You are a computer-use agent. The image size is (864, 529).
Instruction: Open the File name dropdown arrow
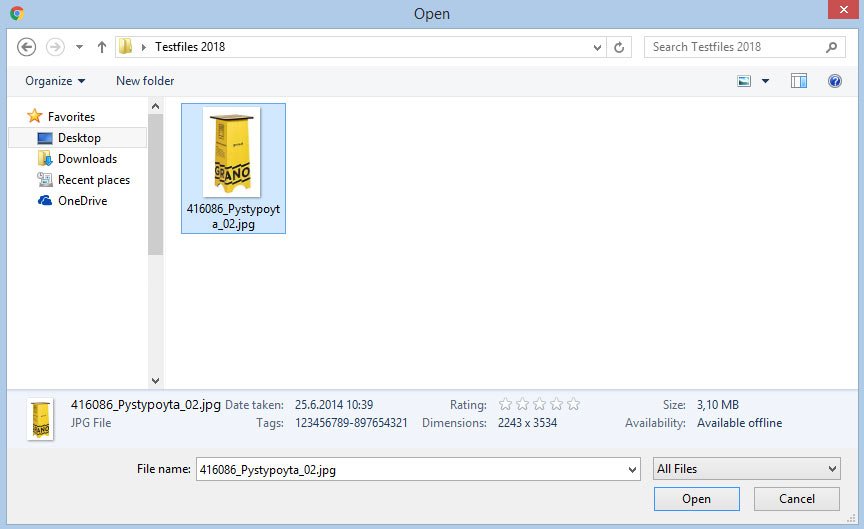click(633, 469)
